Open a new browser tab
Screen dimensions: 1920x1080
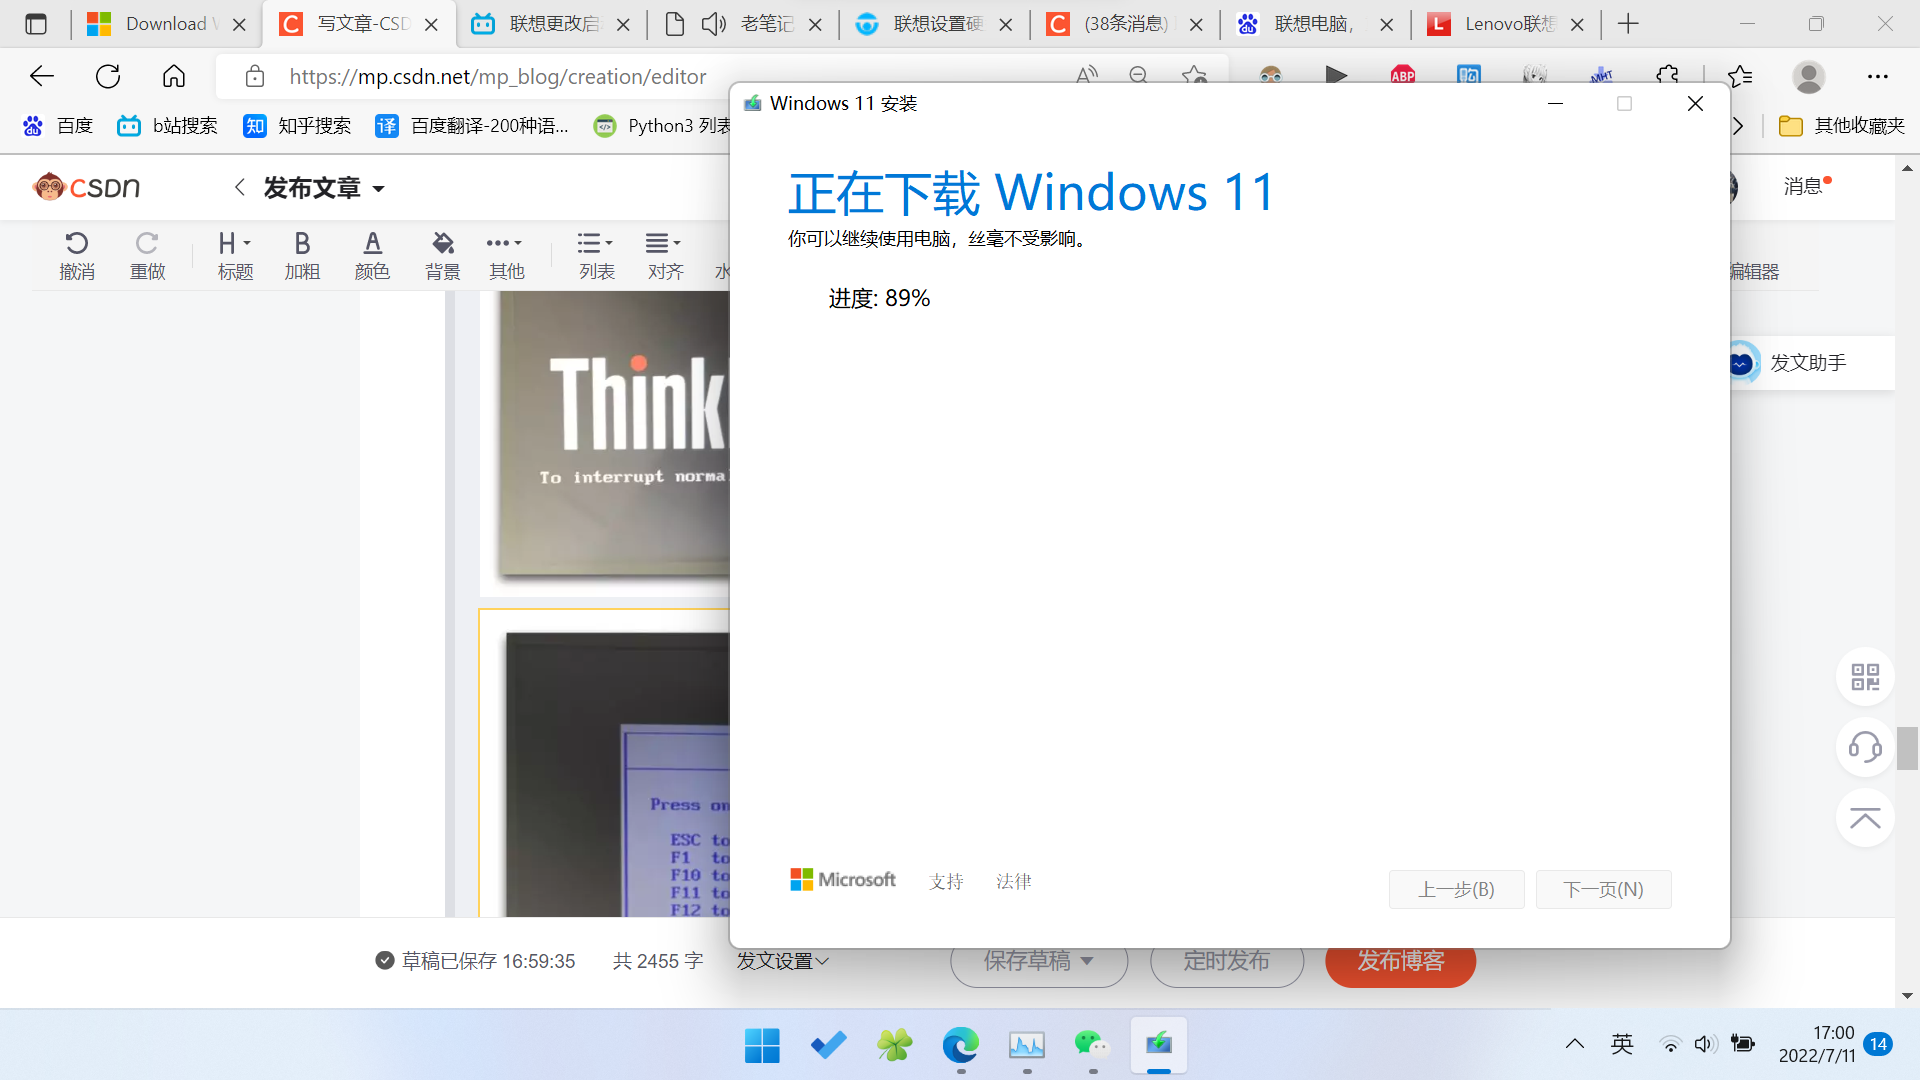1628,24
